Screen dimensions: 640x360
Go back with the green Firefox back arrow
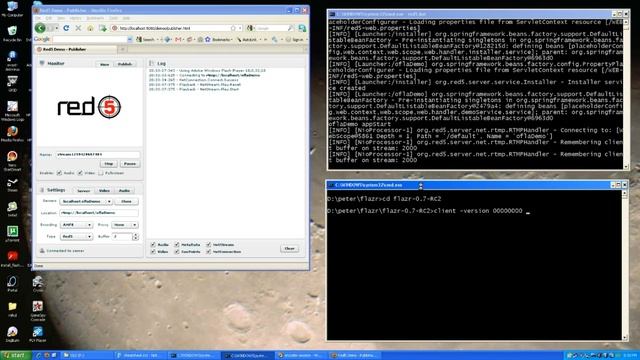[40, 28]
